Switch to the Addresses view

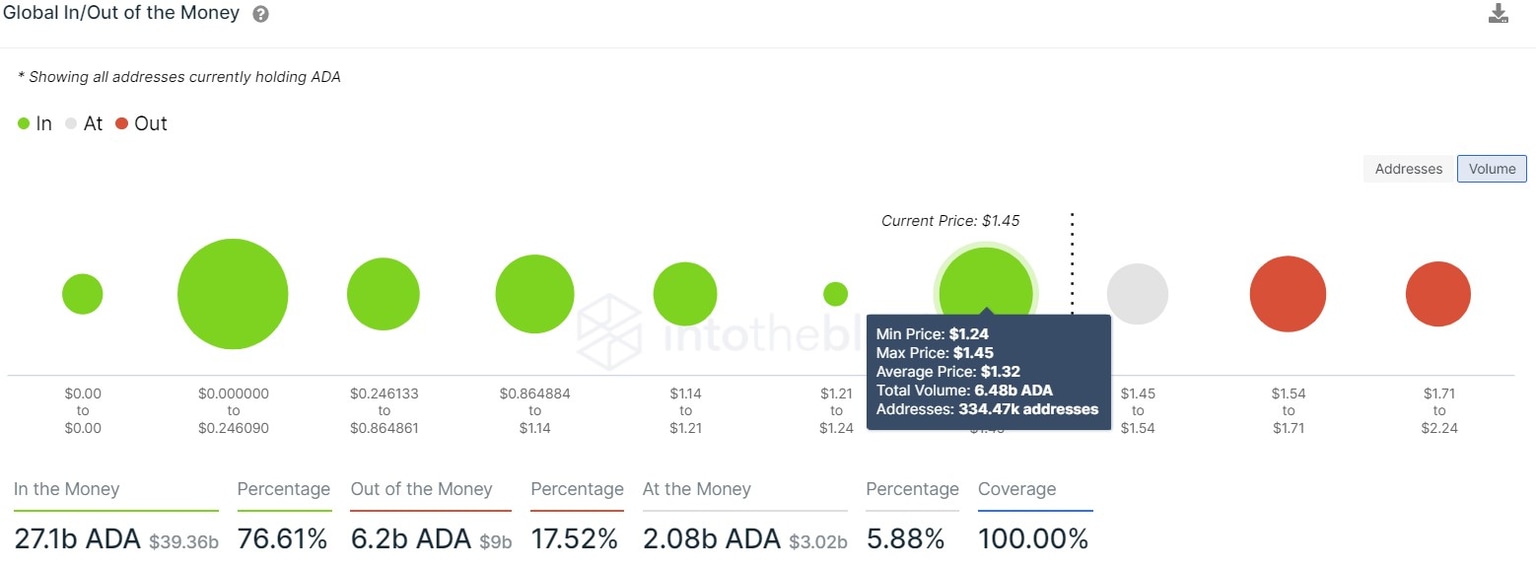pyautogui.click(x=1408, y=169)
